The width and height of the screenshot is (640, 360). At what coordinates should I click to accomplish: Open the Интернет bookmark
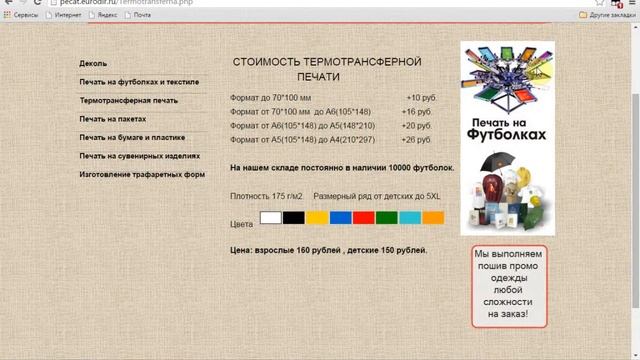tap(64, 15)
